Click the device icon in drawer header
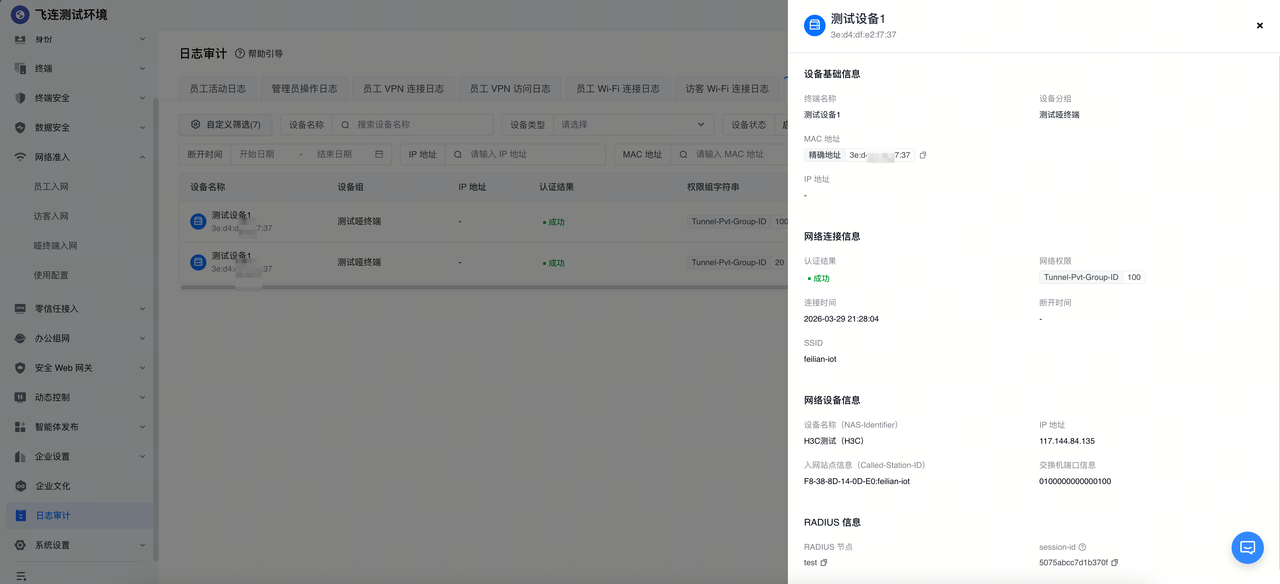Viewport: 1280px width, 584px height. [x=814, y=26]
